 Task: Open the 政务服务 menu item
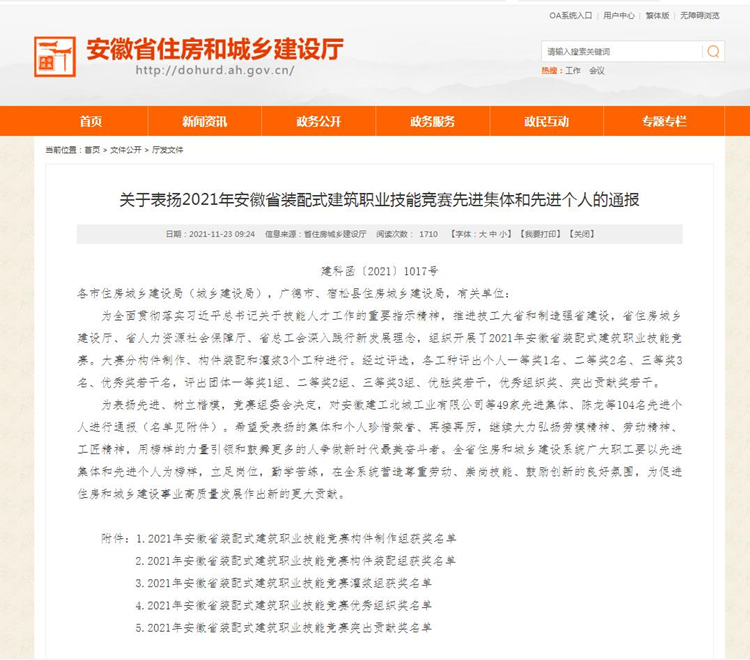click(432, 121)
